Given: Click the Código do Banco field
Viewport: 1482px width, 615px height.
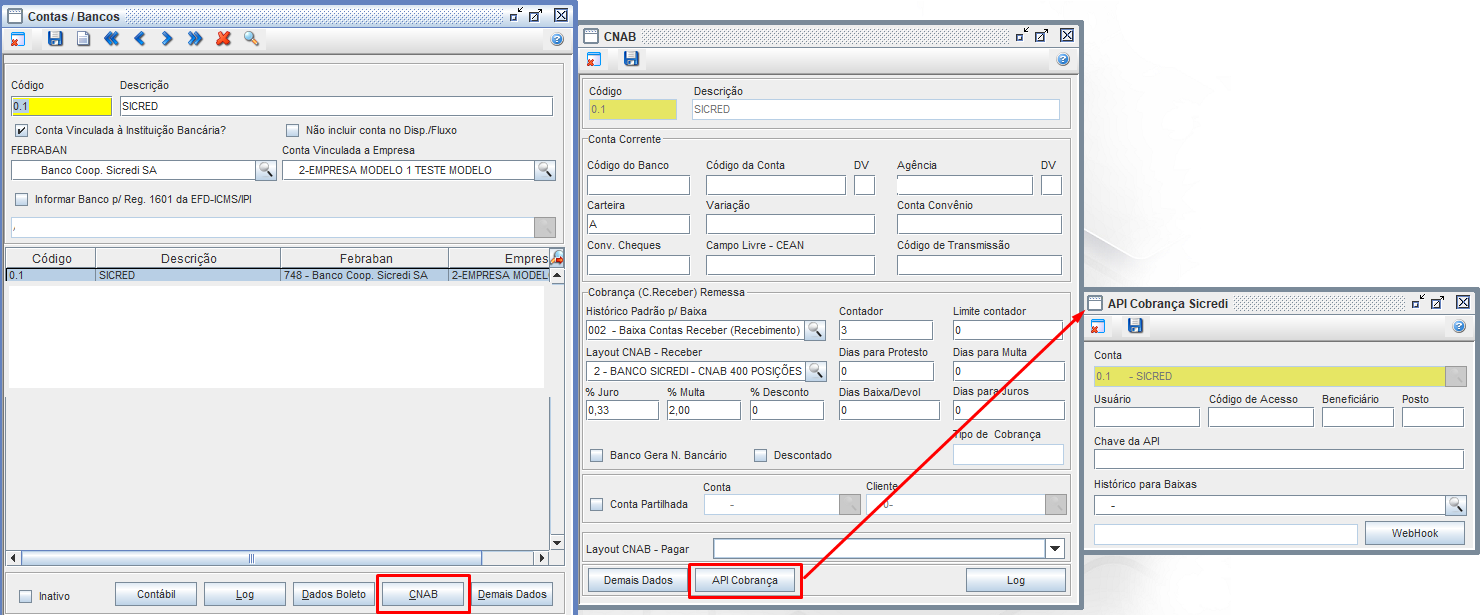Looking at the screenshot, I should click(x=638, y=185).
